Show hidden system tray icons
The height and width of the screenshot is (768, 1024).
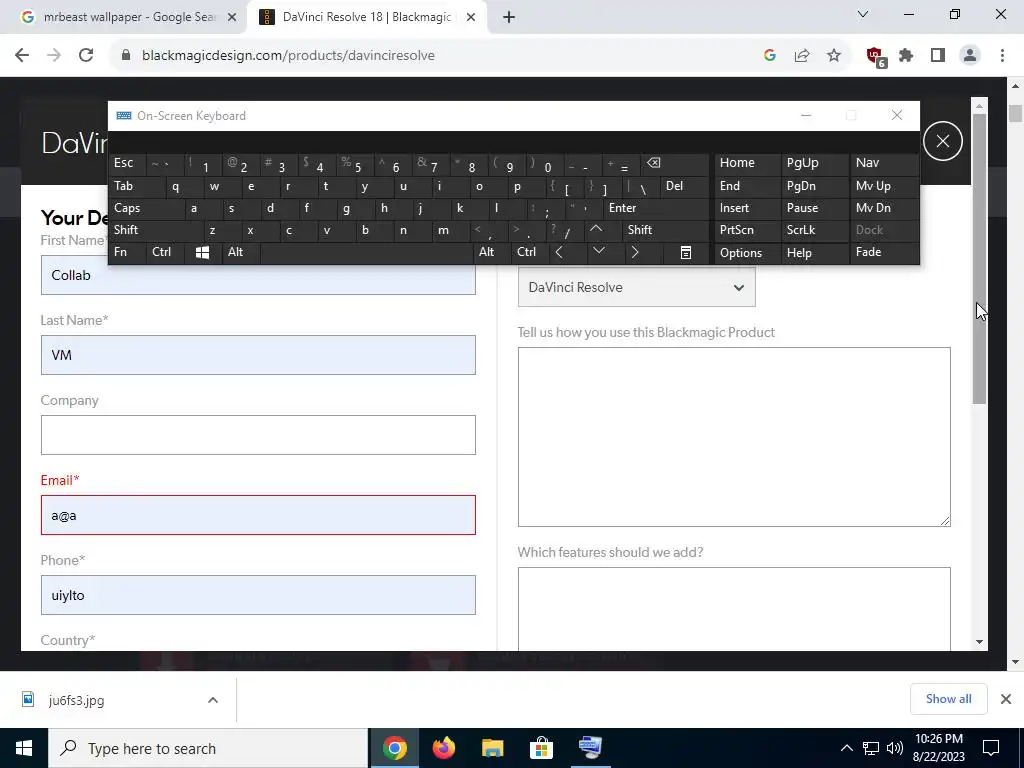click(846, 748)
